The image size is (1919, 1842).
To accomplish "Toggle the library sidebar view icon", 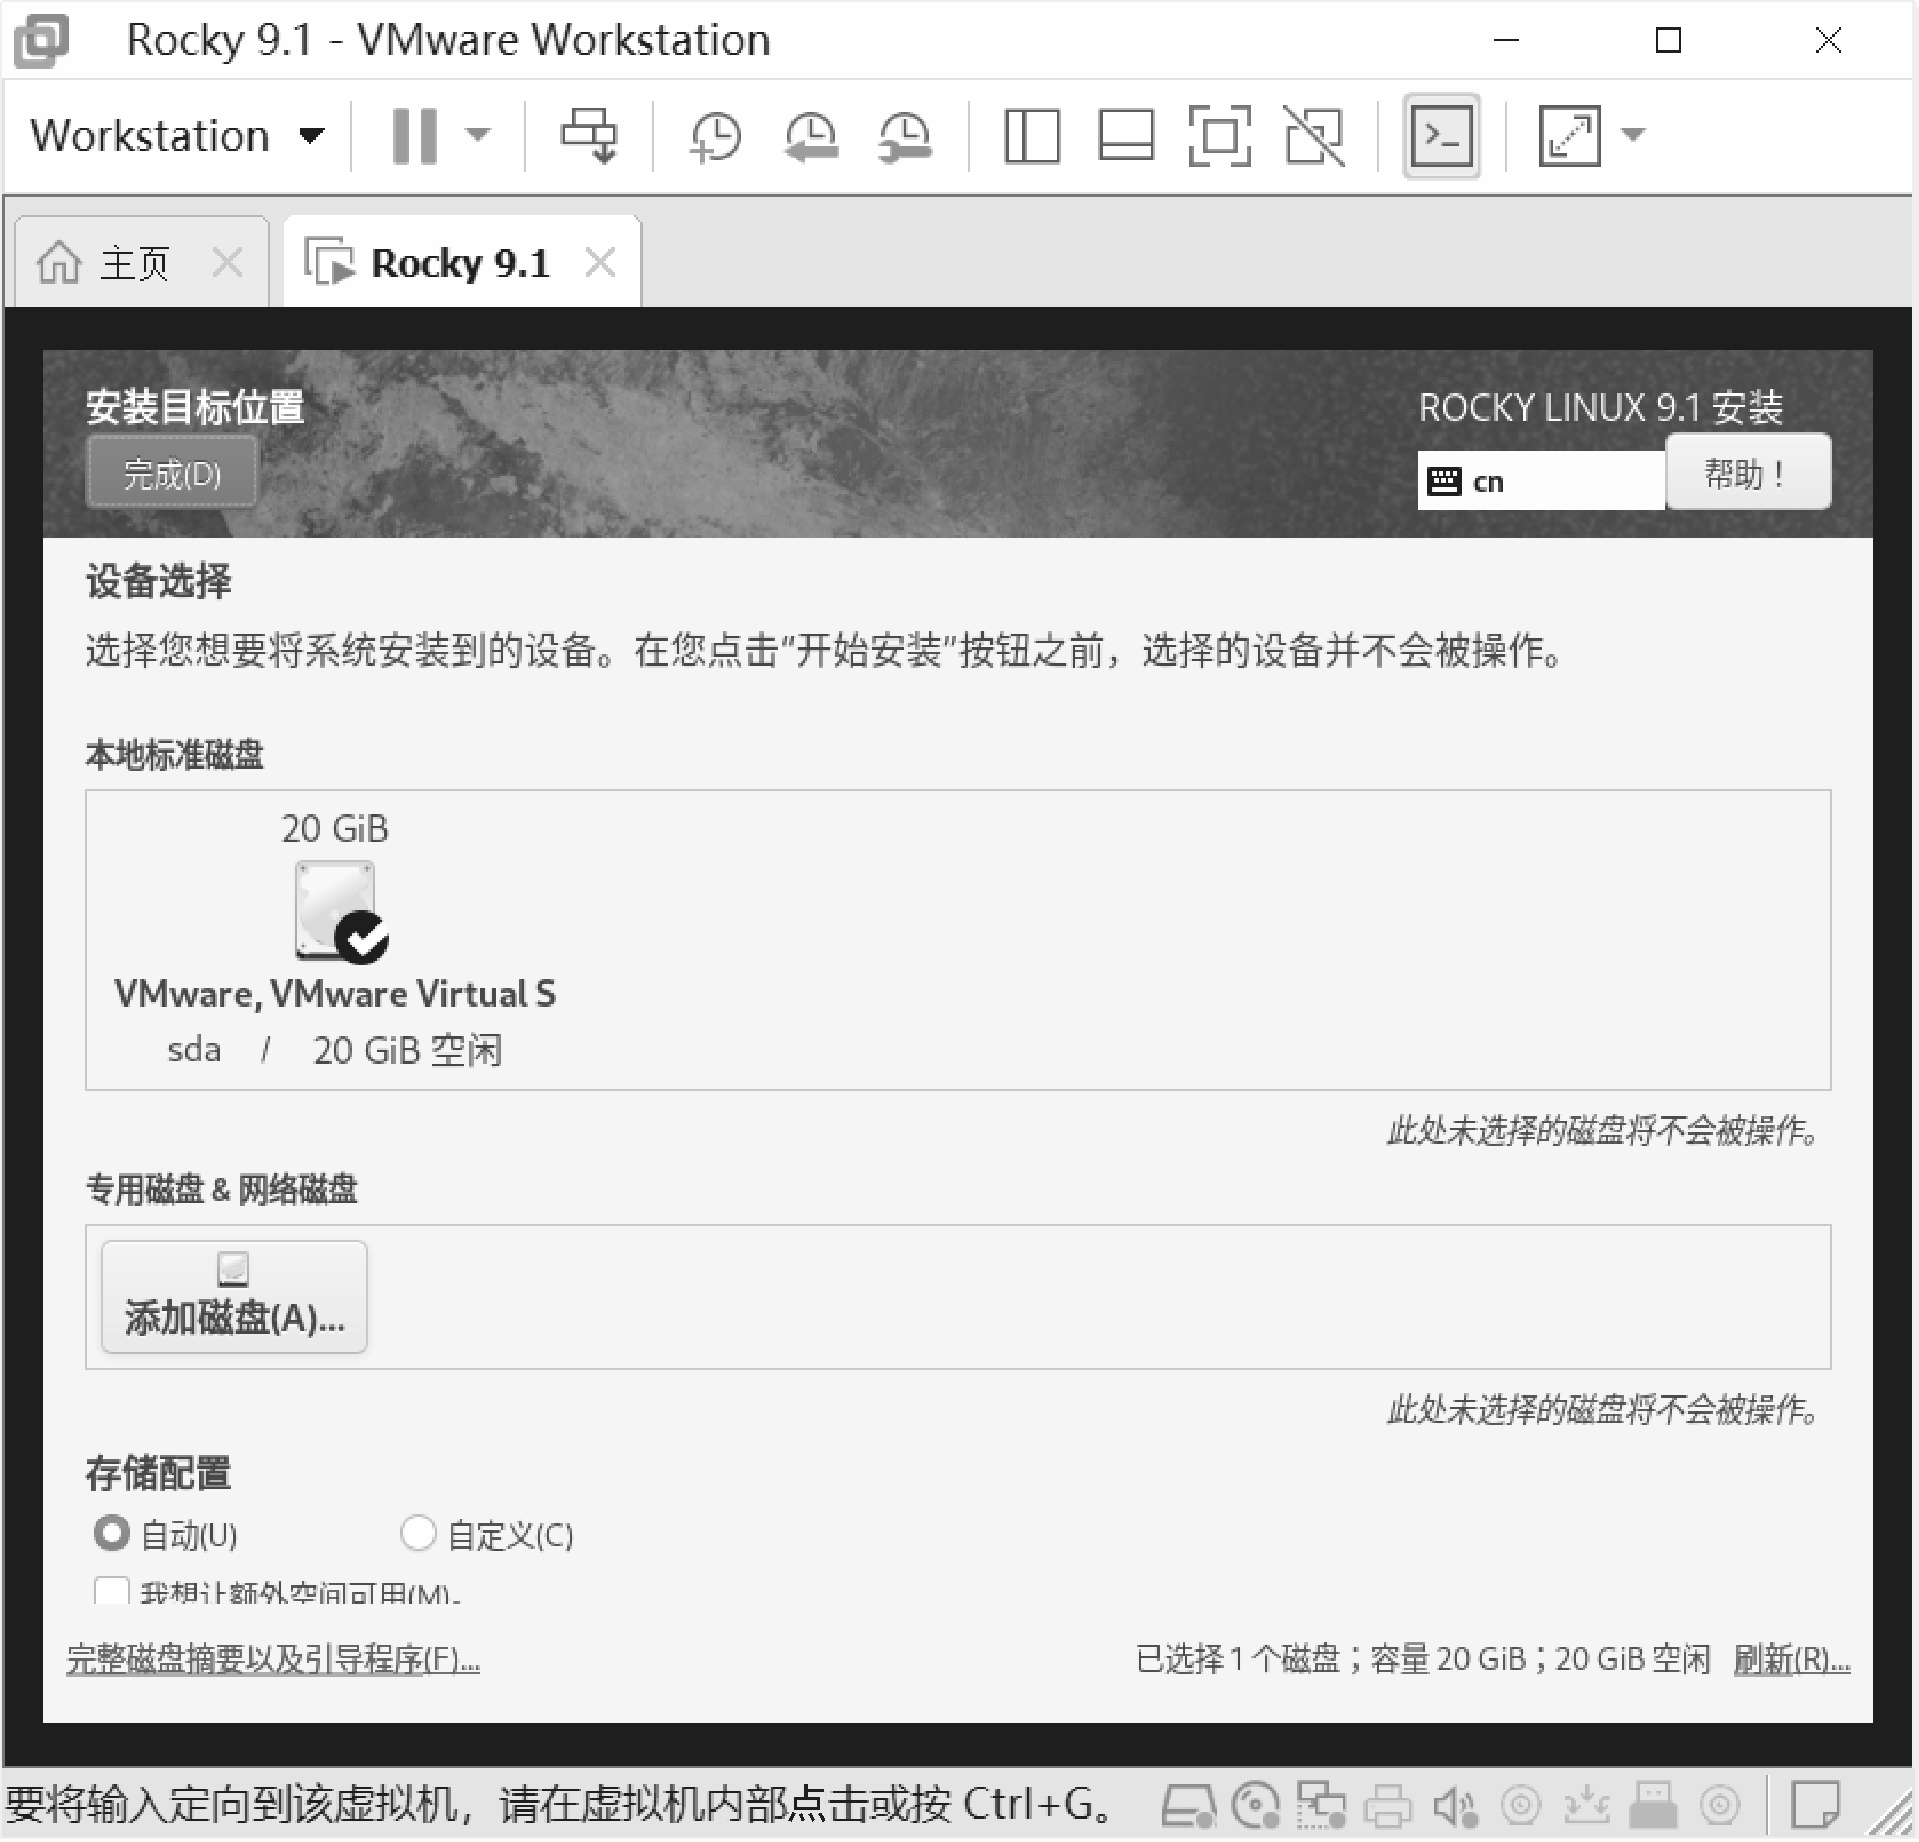I will click(x=1031, y=135).
